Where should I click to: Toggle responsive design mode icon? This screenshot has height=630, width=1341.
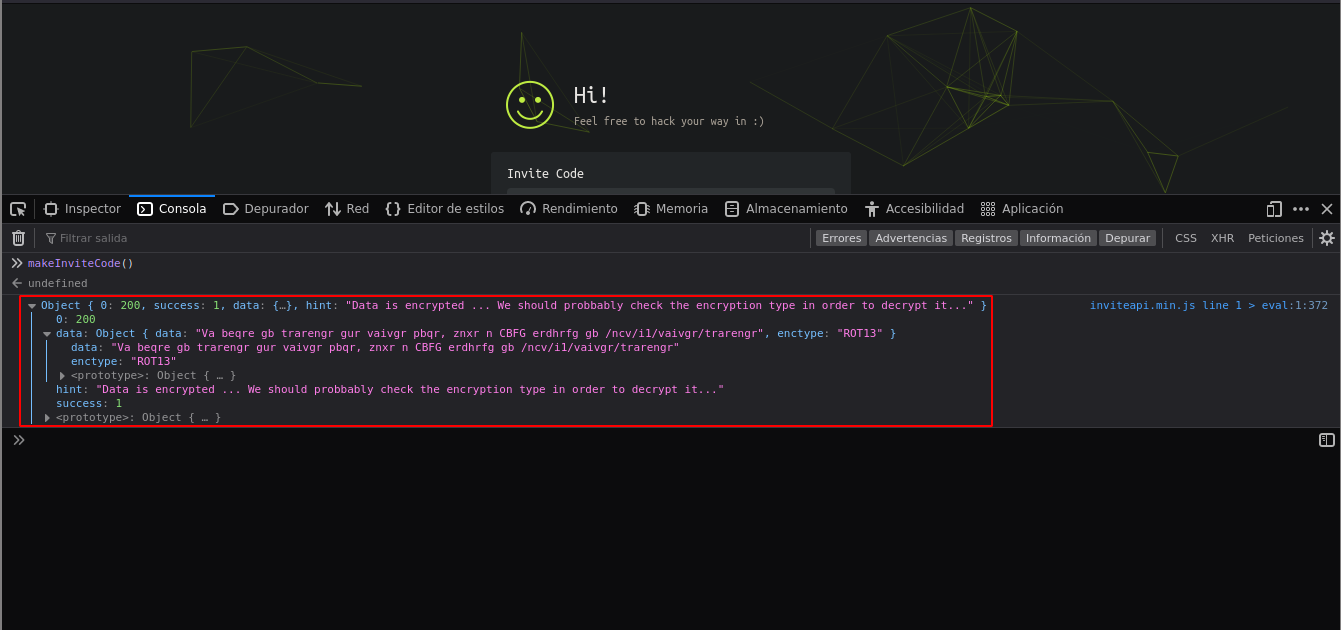(1274, 209)
